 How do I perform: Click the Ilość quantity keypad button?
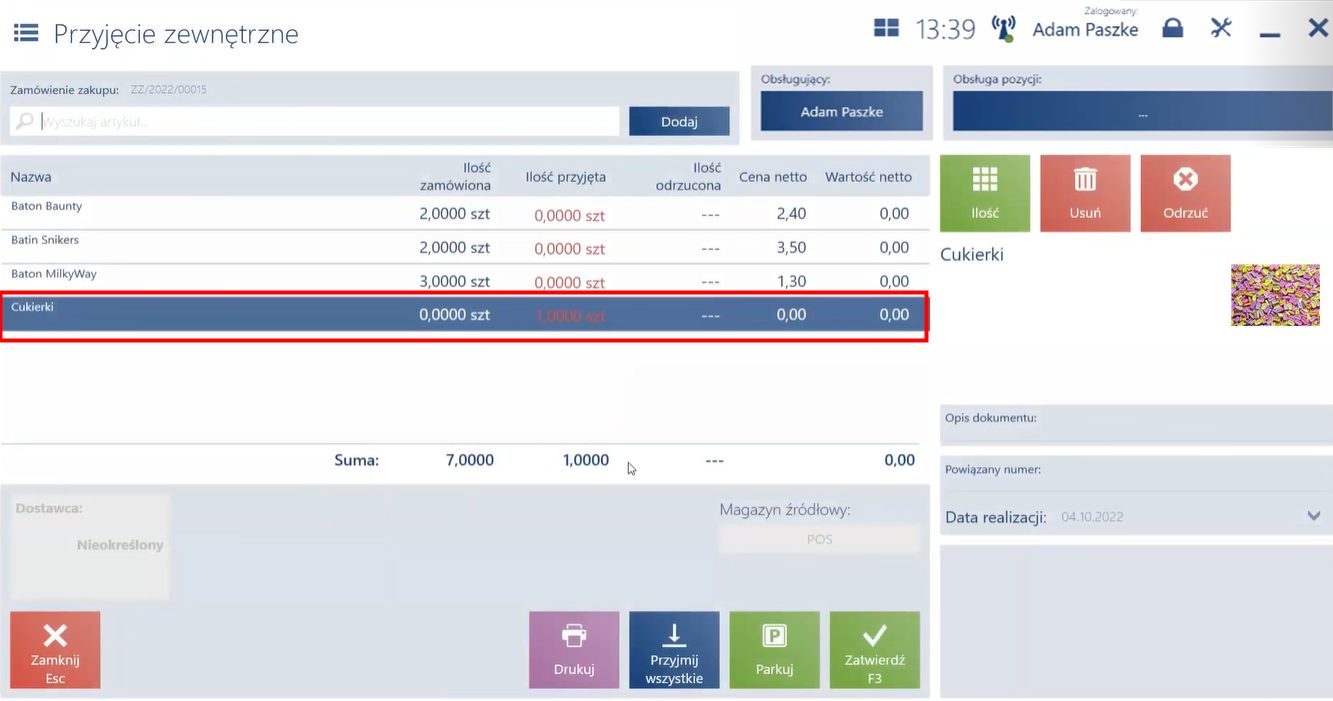coord(985,193)
